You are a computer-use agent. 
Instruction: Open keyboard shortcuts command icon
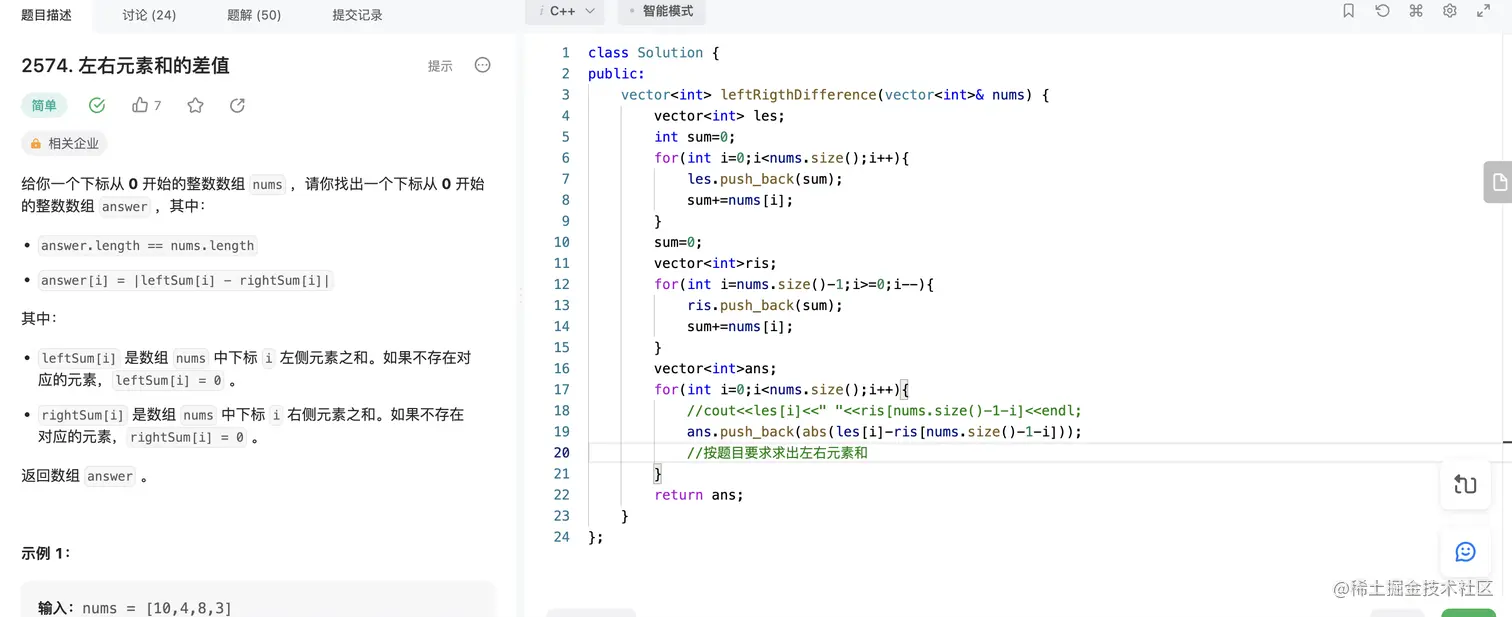1416,11
